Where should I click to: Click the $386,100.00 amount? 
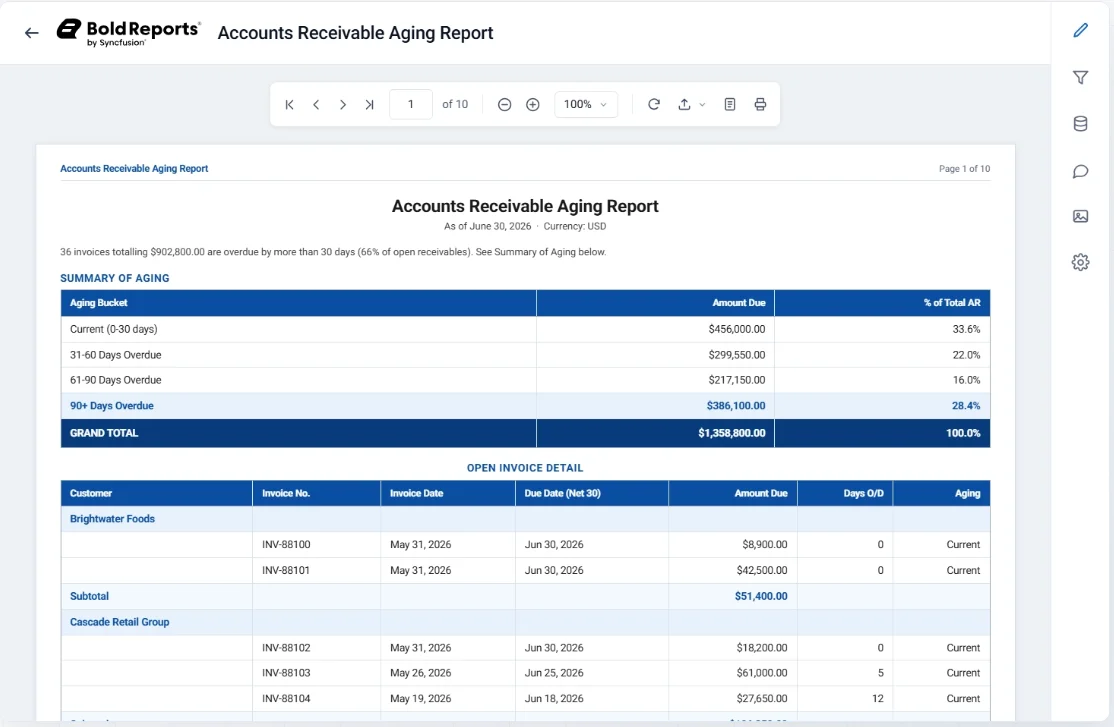click(x=736, y=406)
